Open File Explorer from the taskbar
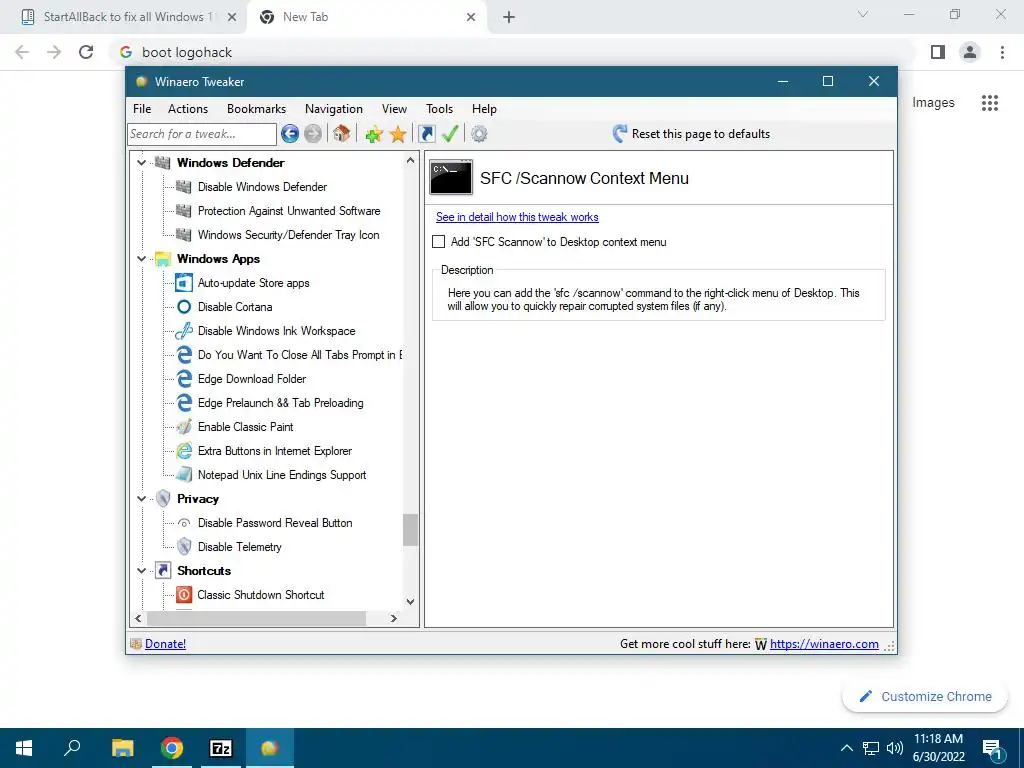The height and width of the screenshot is (768, 1024). 122,748
